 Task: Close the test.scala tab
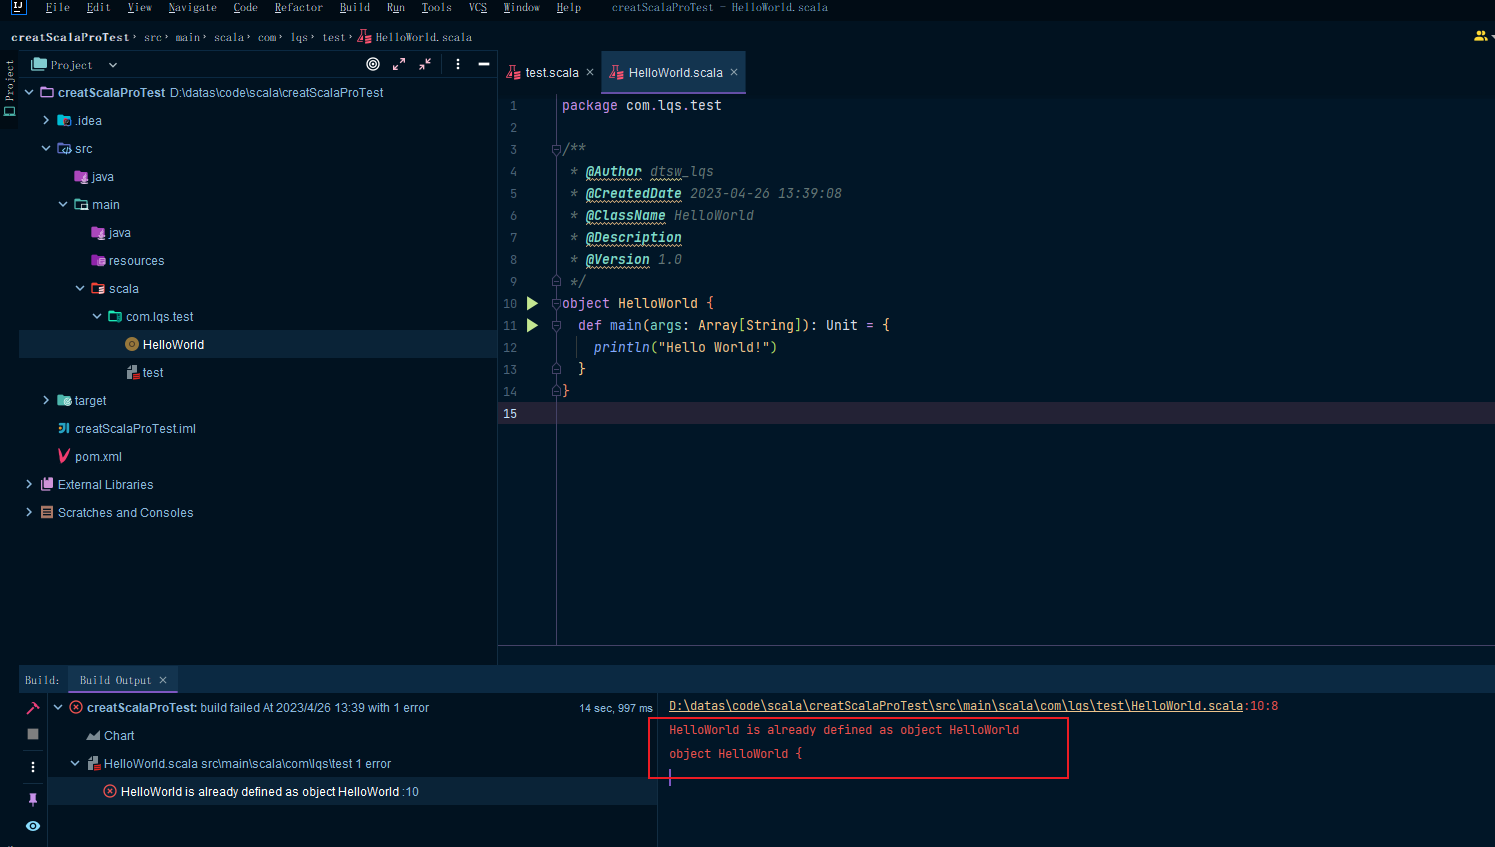(590, 72)
